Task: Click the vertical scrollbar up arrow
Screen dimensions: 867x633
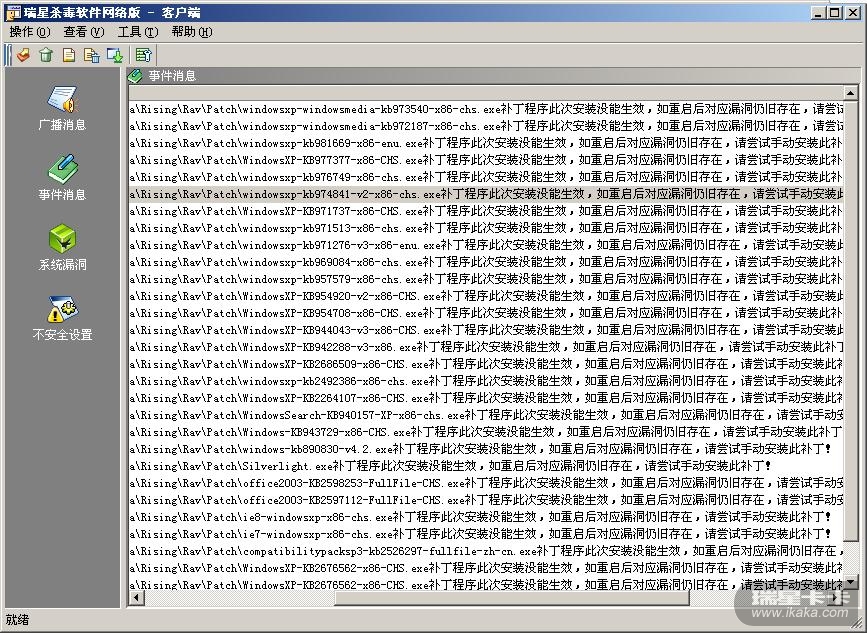Action: point(850,93)
